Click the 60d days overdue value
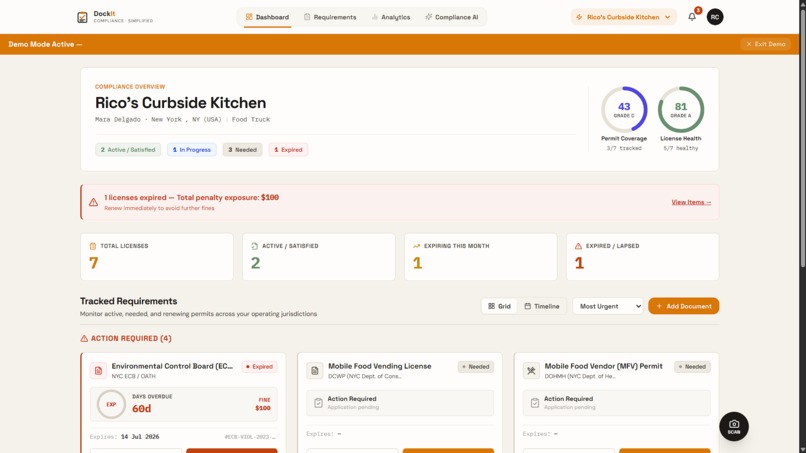 point(141,408)
